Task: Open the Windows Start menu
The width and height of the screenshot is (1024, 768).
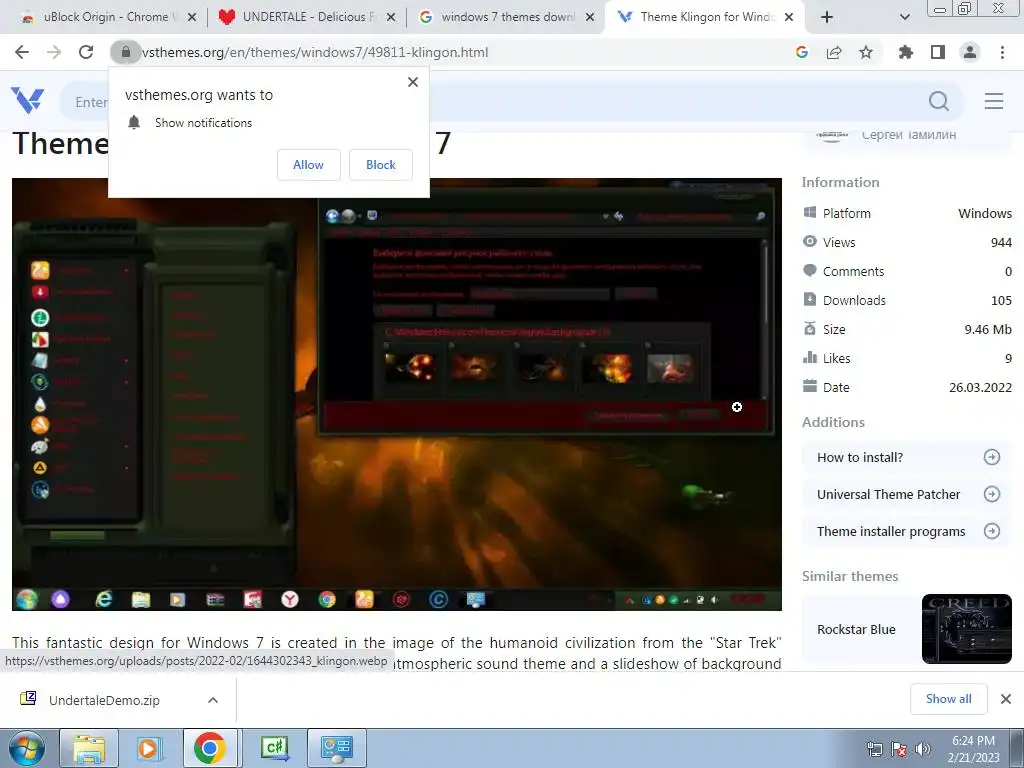Action: click(26, 748)
